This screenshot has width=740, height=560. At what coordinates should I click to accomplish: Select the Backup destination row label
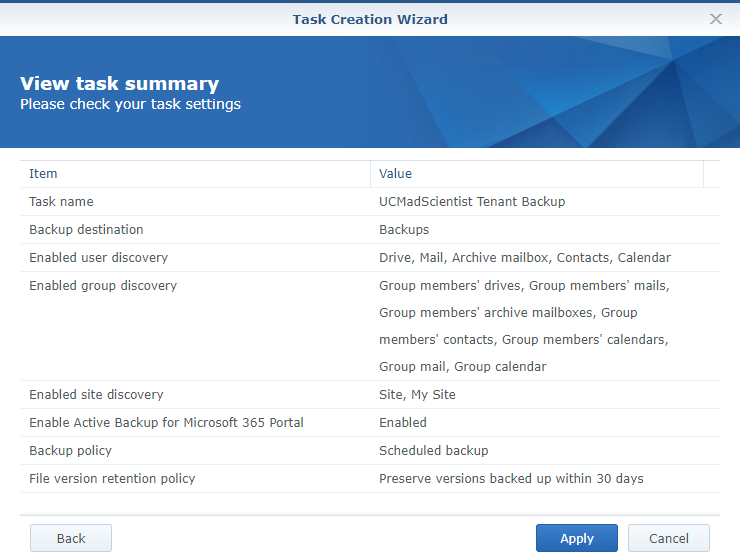point(86,230)
